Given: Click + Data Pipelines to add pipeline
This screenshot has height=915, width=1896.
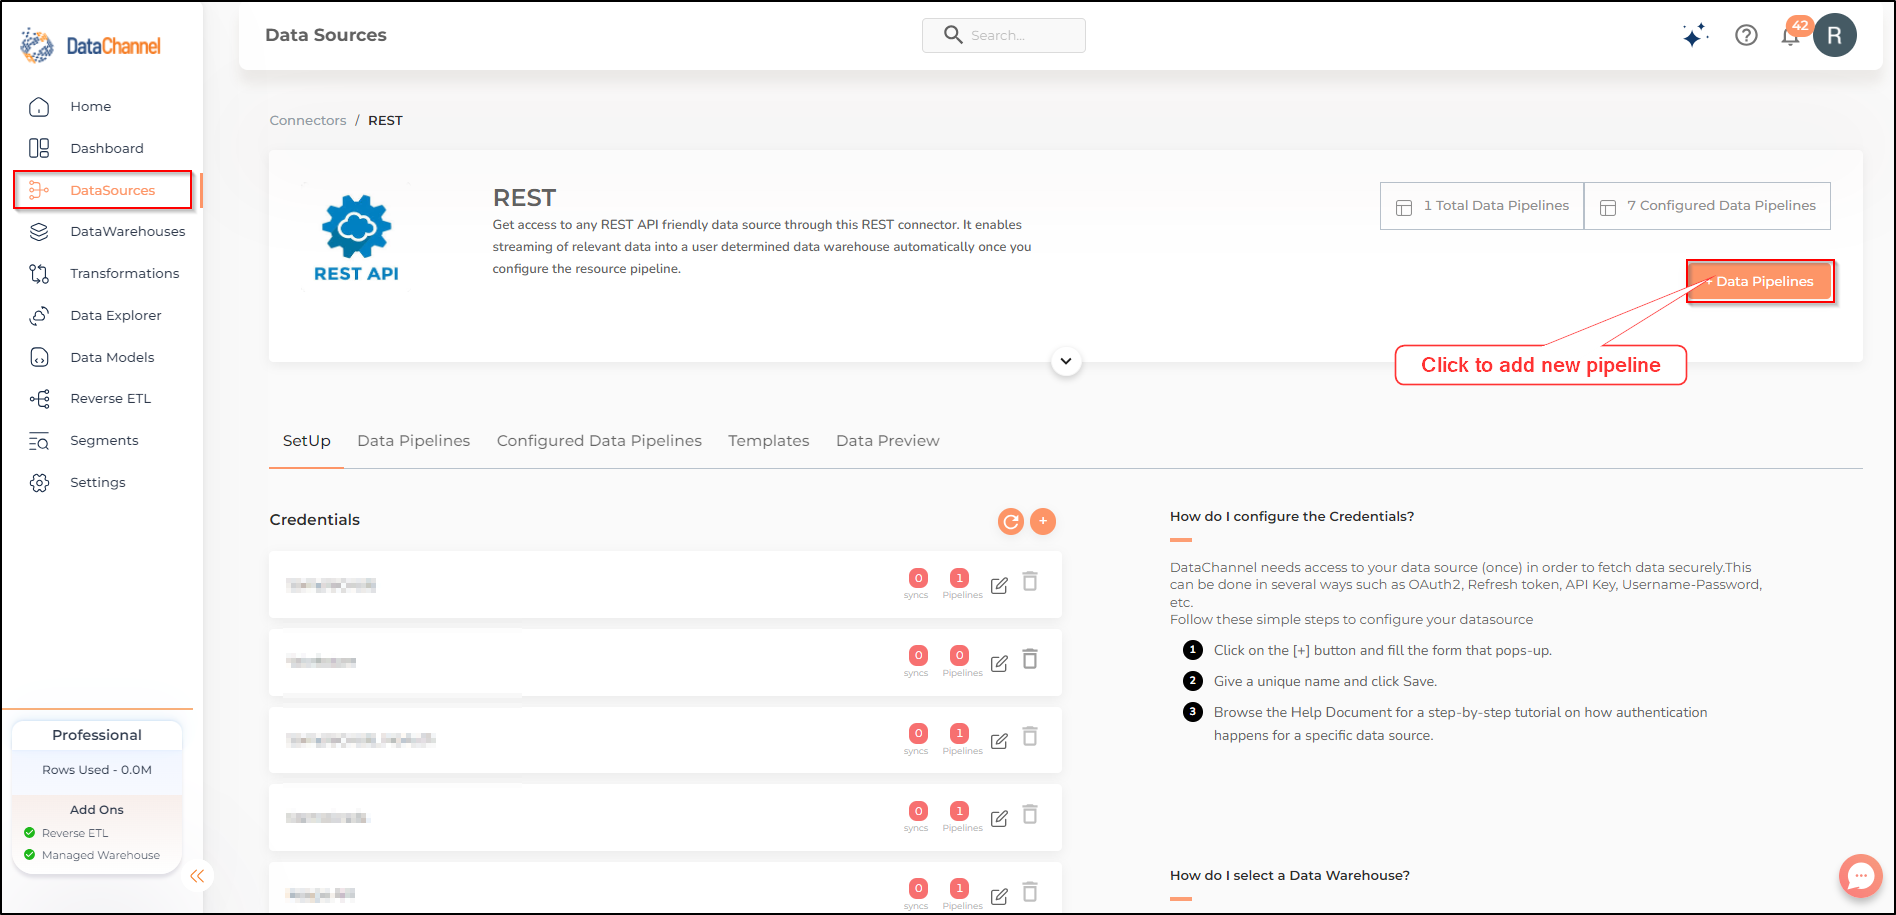Looking at the screenshot, I should [x=1760, y=281].
